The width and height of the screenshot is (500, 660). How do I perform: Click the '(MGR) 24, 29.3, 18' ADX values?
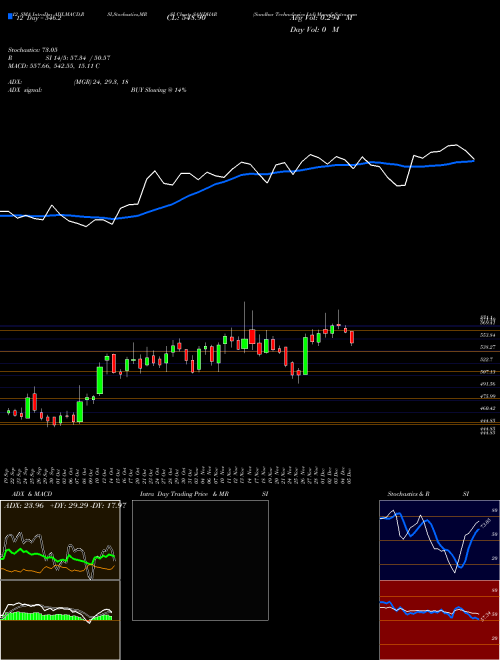pos(101,82)
